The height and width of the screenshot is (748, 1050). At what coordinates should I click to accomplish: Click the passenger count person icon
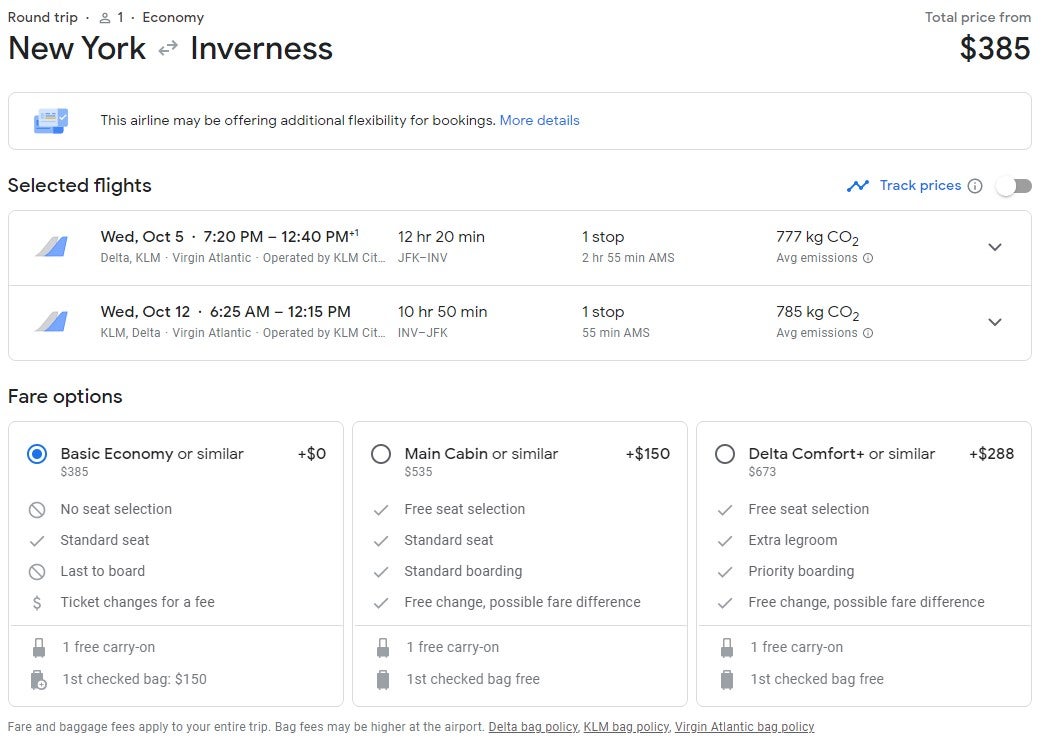pos(104,18)
